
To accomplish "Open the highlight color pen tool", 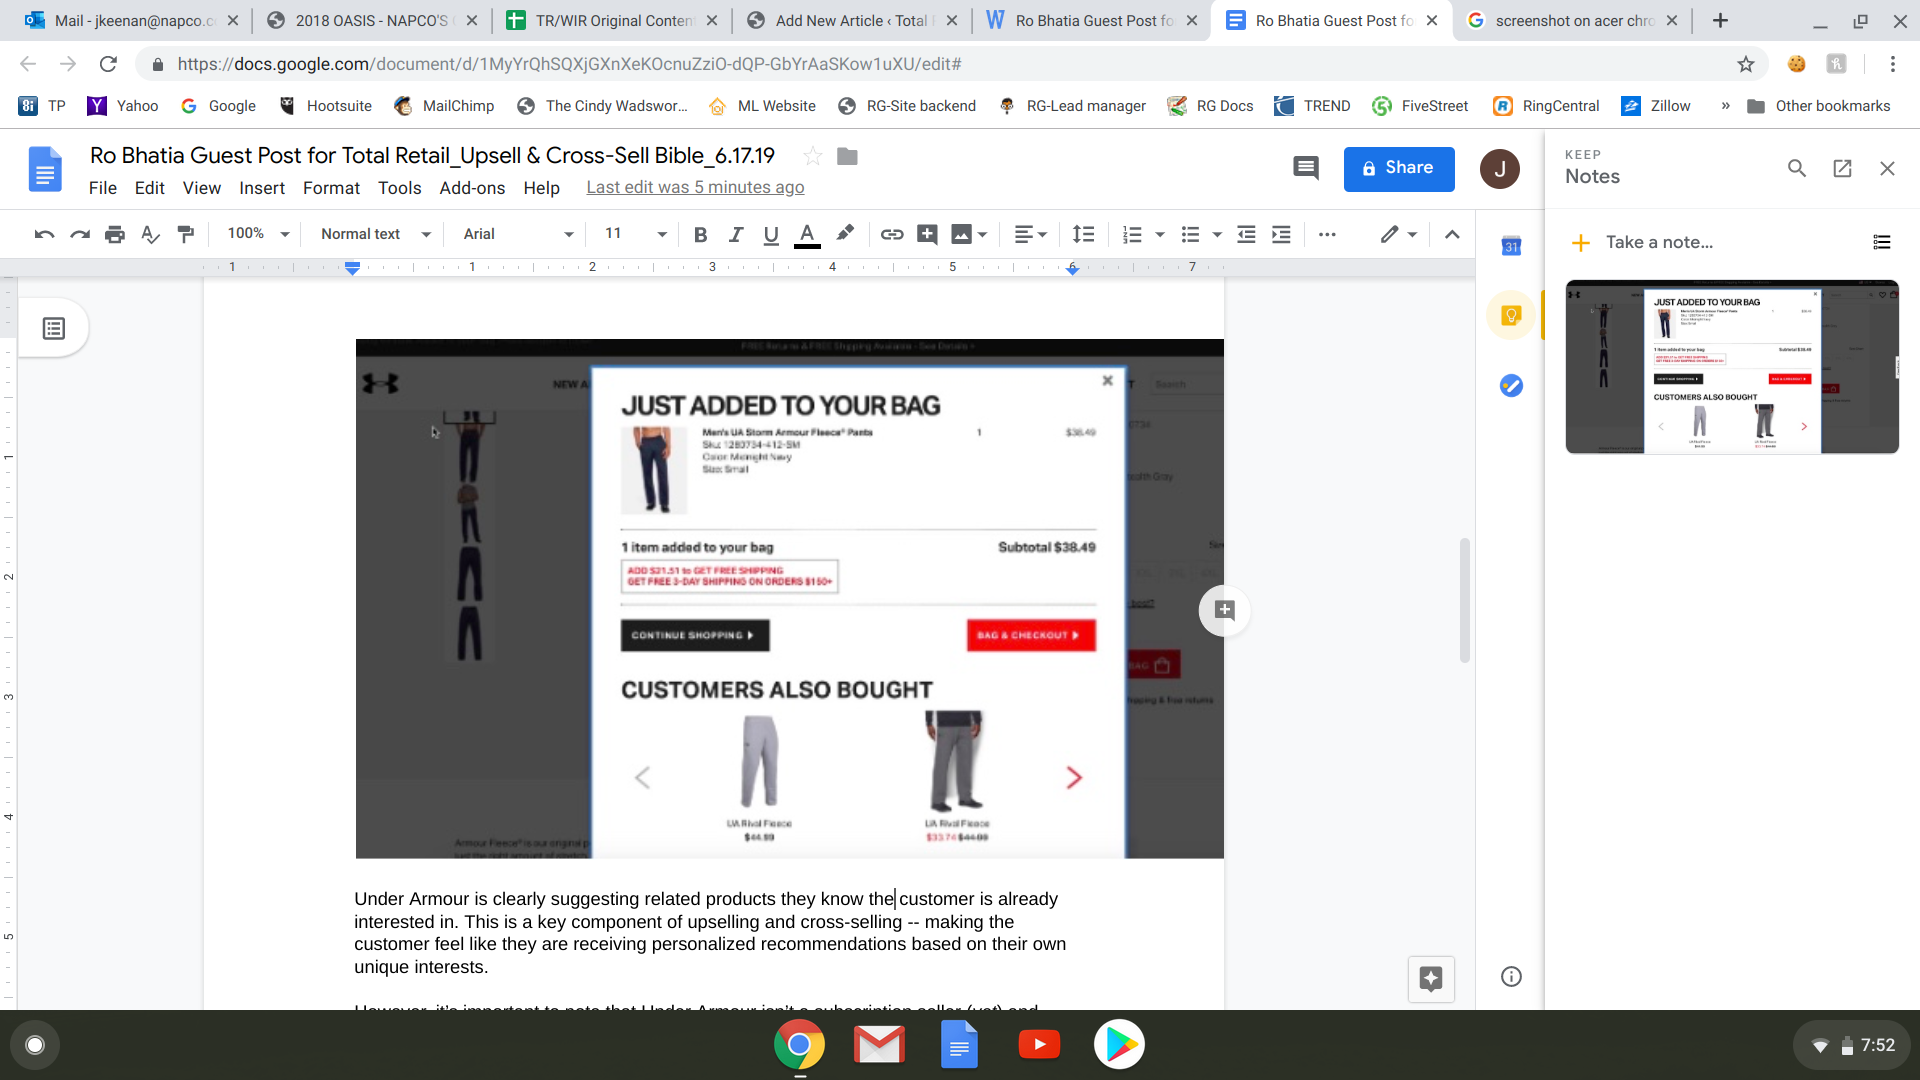I will [x=845, y=234].
